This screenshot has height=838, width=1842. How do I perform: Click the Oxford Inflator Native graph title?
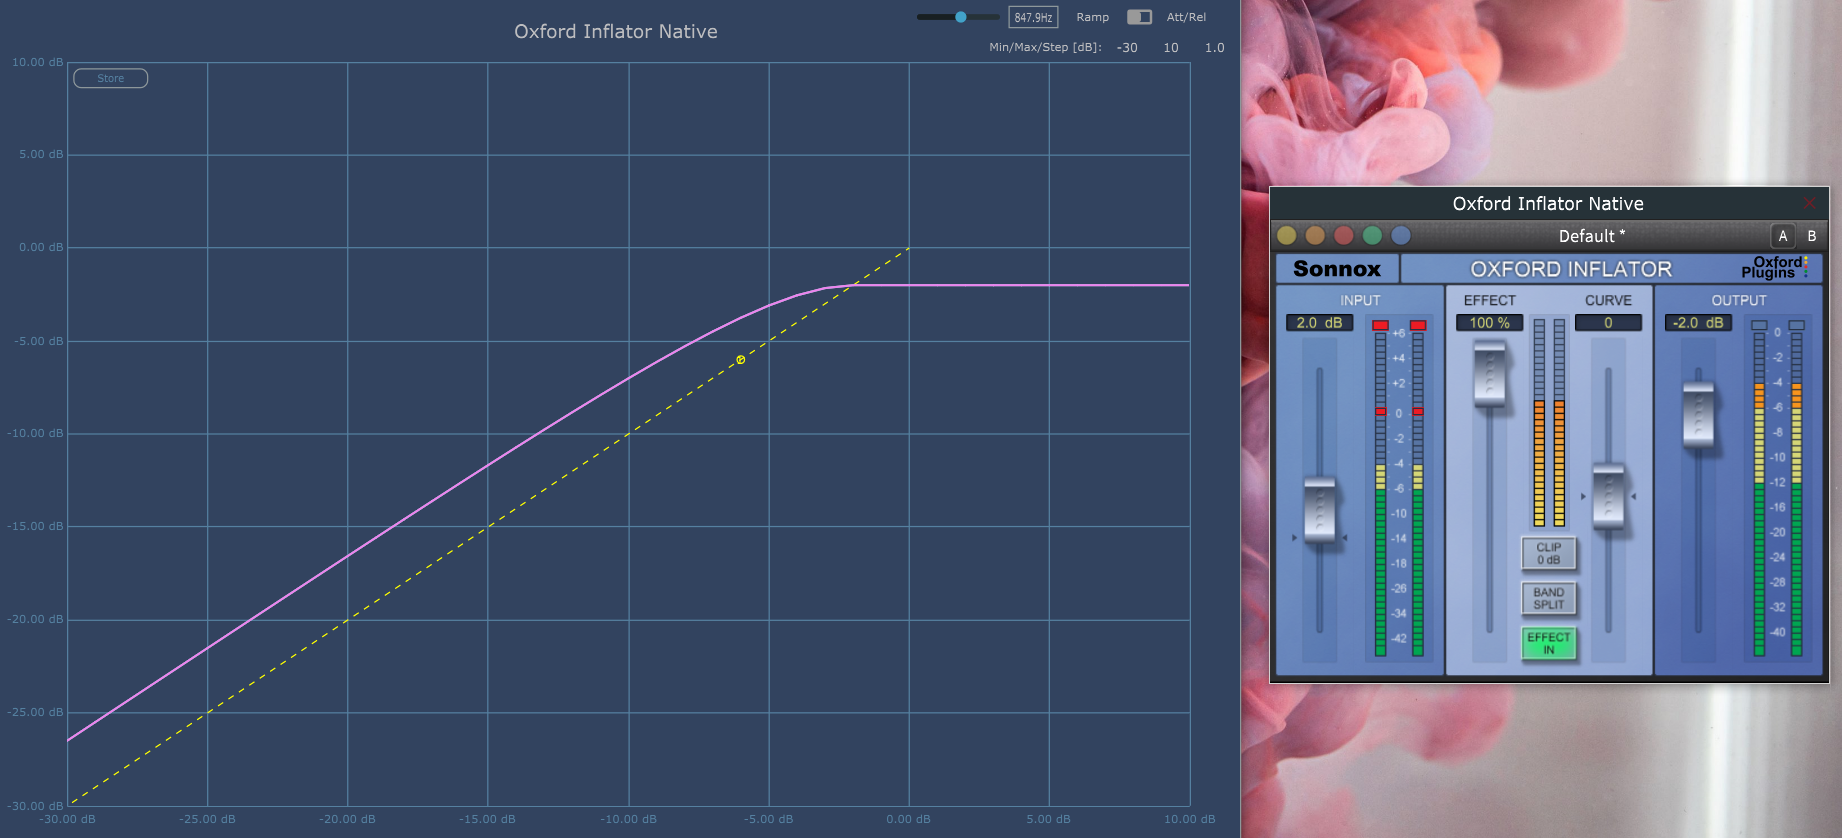click(616, 31)
